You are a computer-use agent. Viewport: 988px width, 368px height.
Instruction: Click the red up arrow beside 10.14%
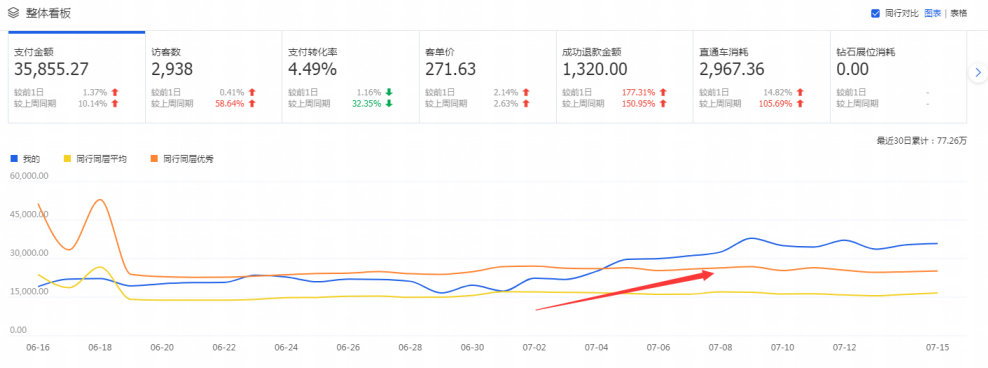click(115, 103)
